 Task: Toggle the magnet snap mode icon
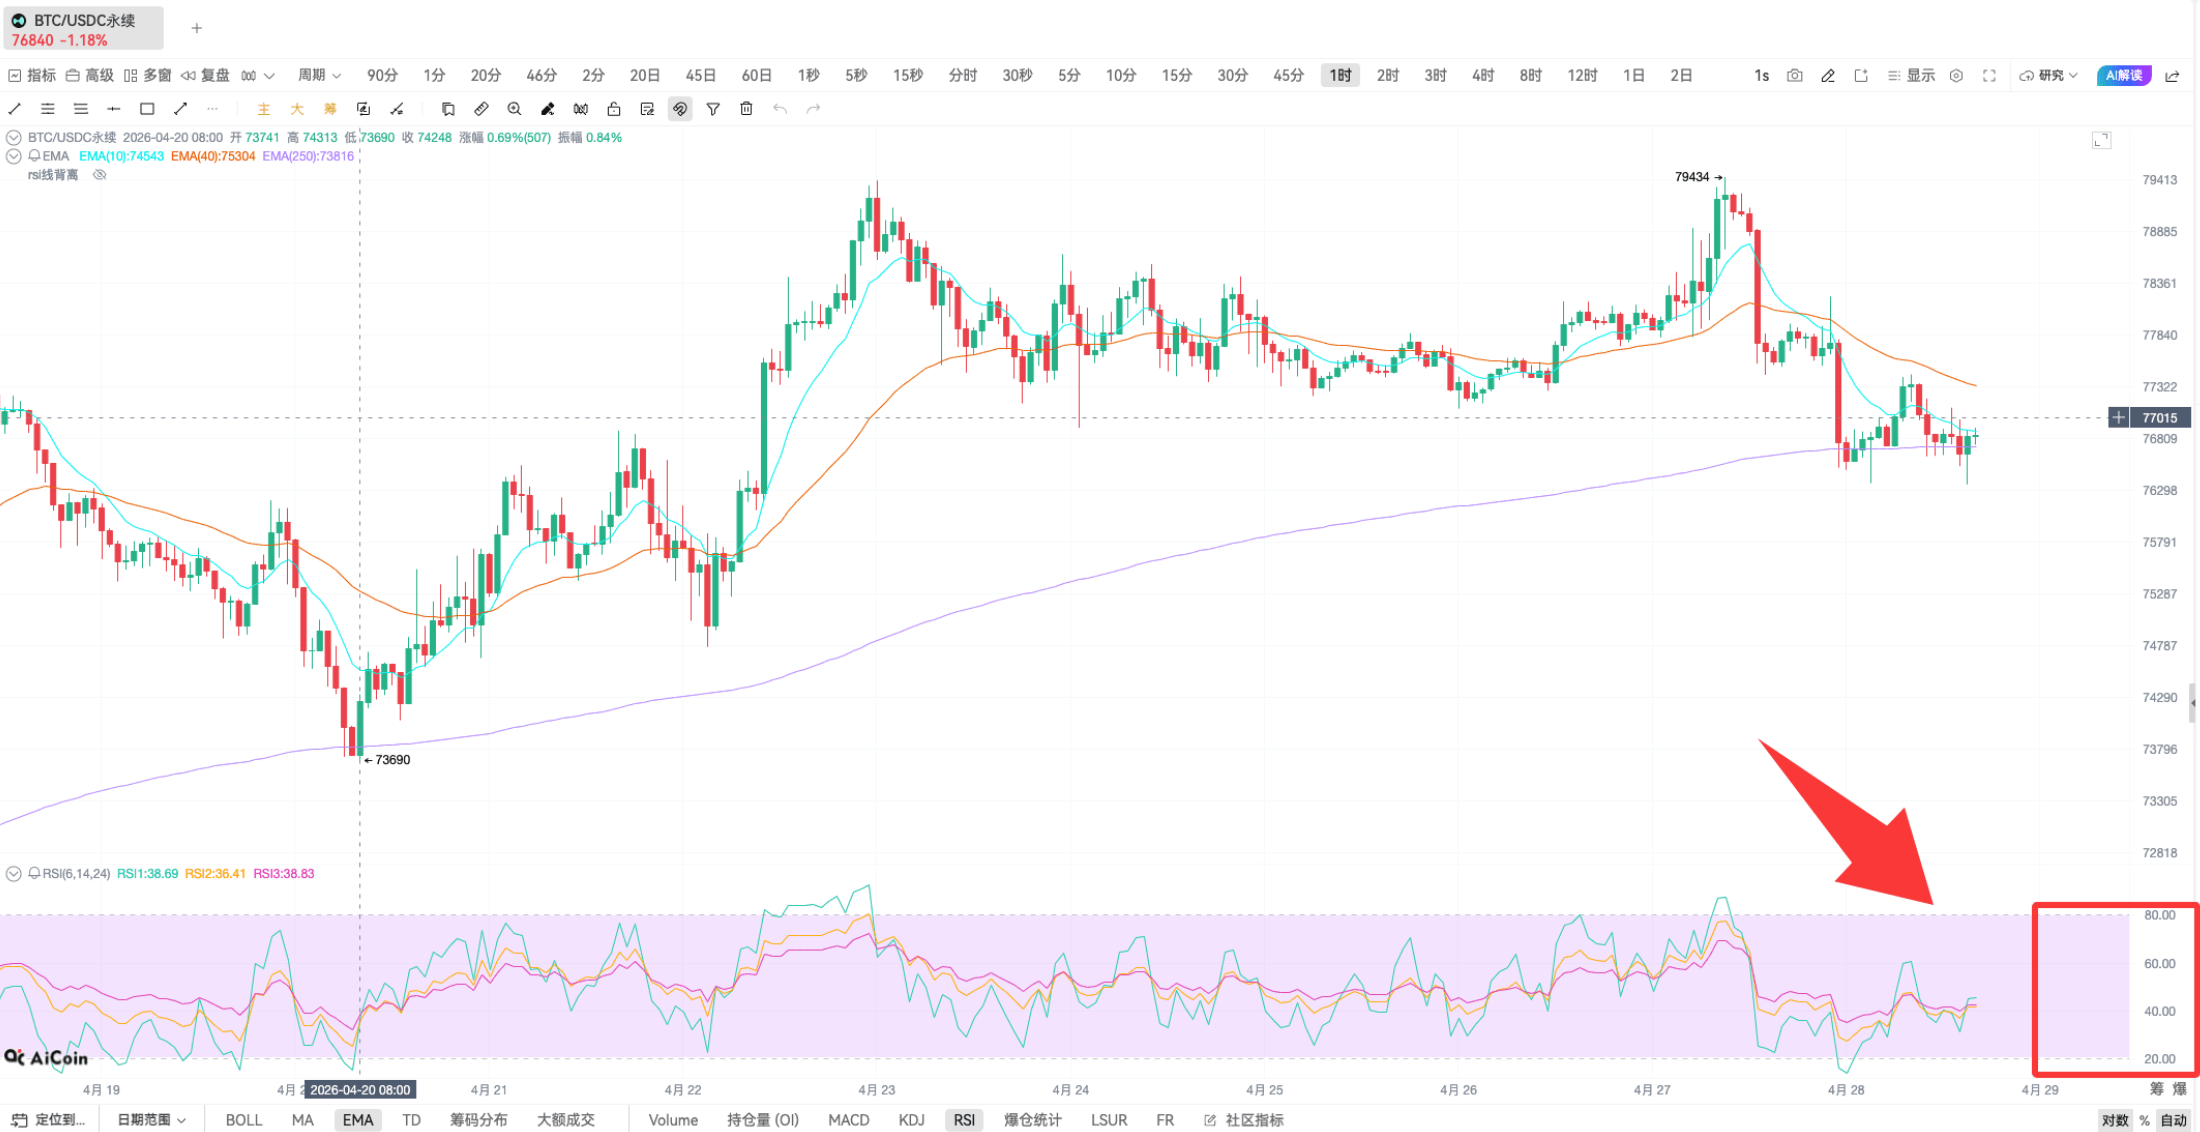[x=679, y=108]
